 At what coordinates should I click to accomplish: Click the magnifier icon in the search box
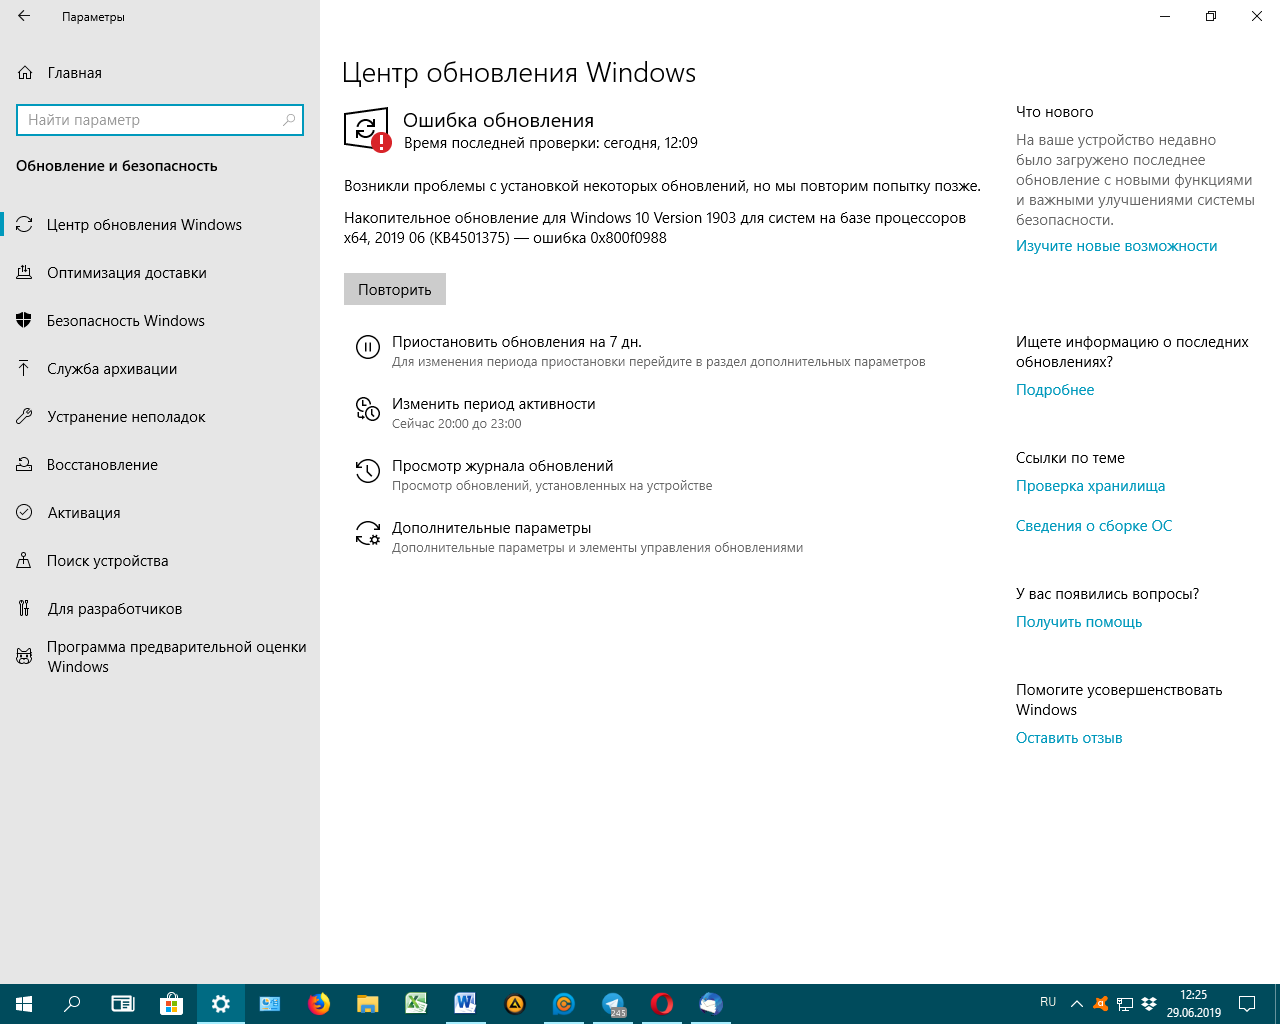pyautogui.click(x=289, y=120)
